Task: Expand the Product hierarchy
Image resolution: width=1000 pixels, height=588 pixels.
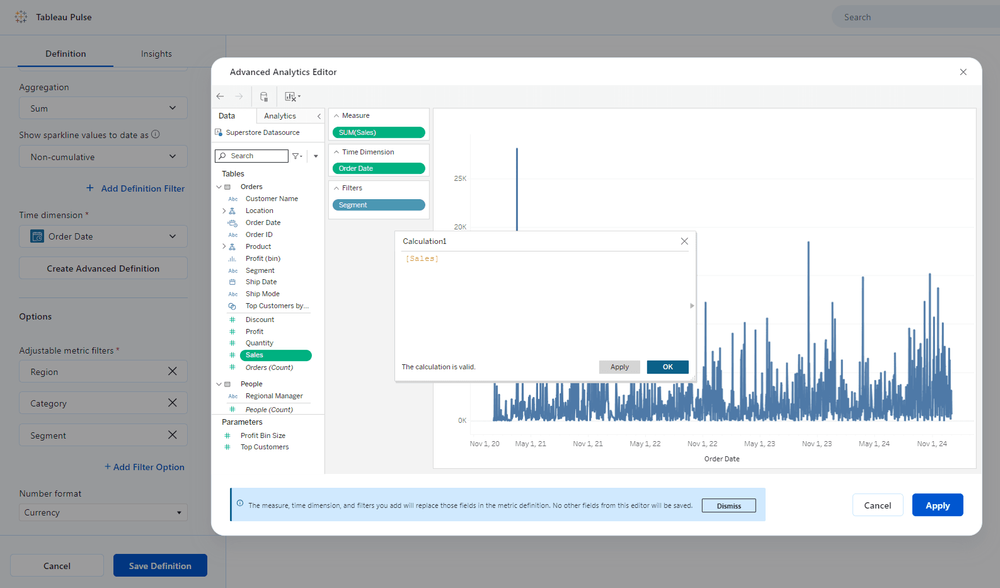Action: click(224, 246)
